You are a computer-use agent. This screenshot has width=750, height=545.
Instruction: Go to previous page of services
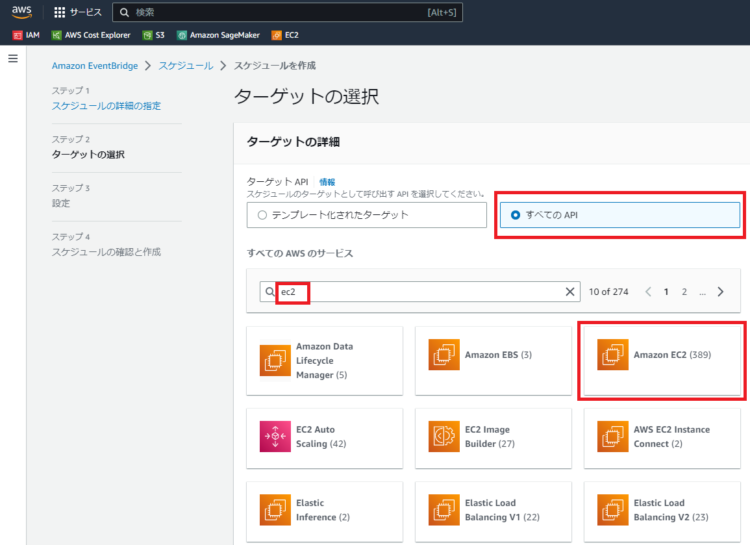648,291
